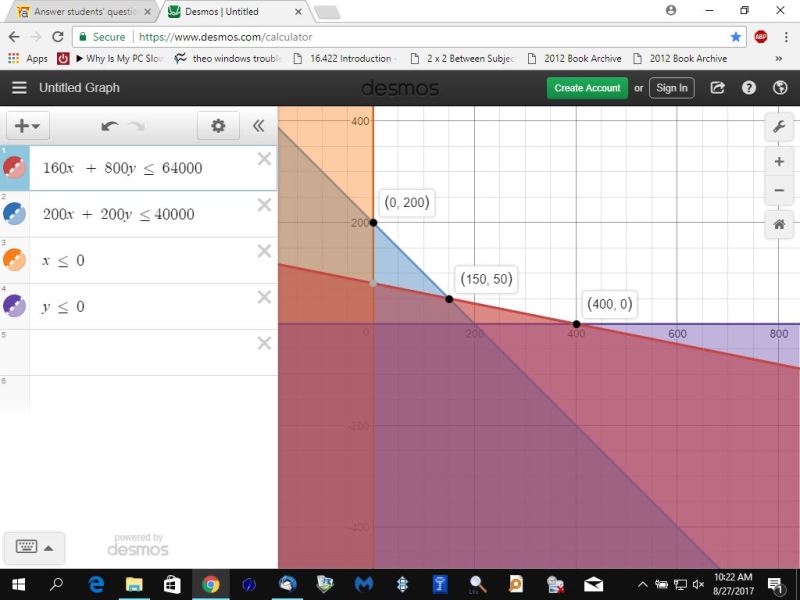Screen dimensions: 800x600
Task: Reload the Desmos page
Action: (x=58, y=37)
